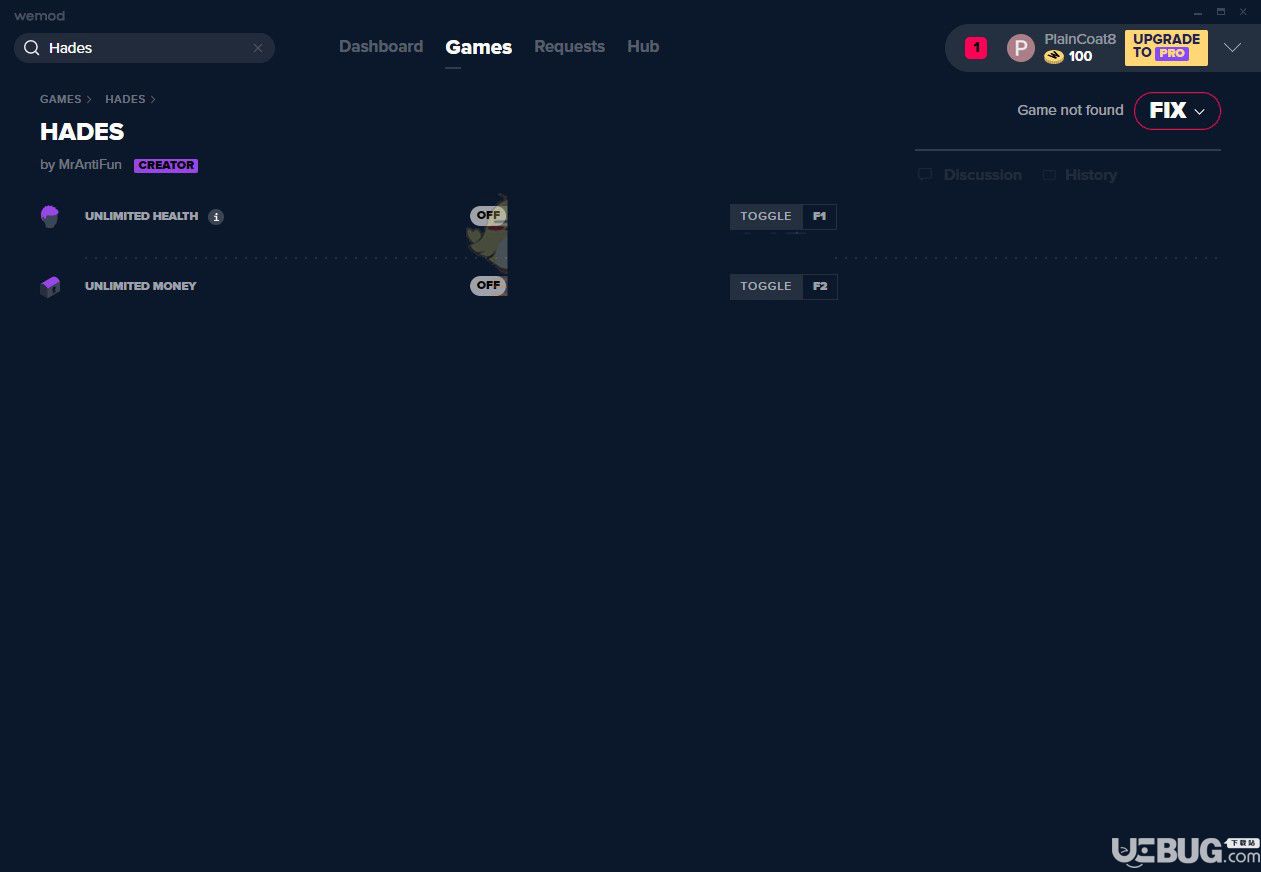Toggle Unlimited Health switch on
The image size is (1261, 872).
tap(488, 215)
